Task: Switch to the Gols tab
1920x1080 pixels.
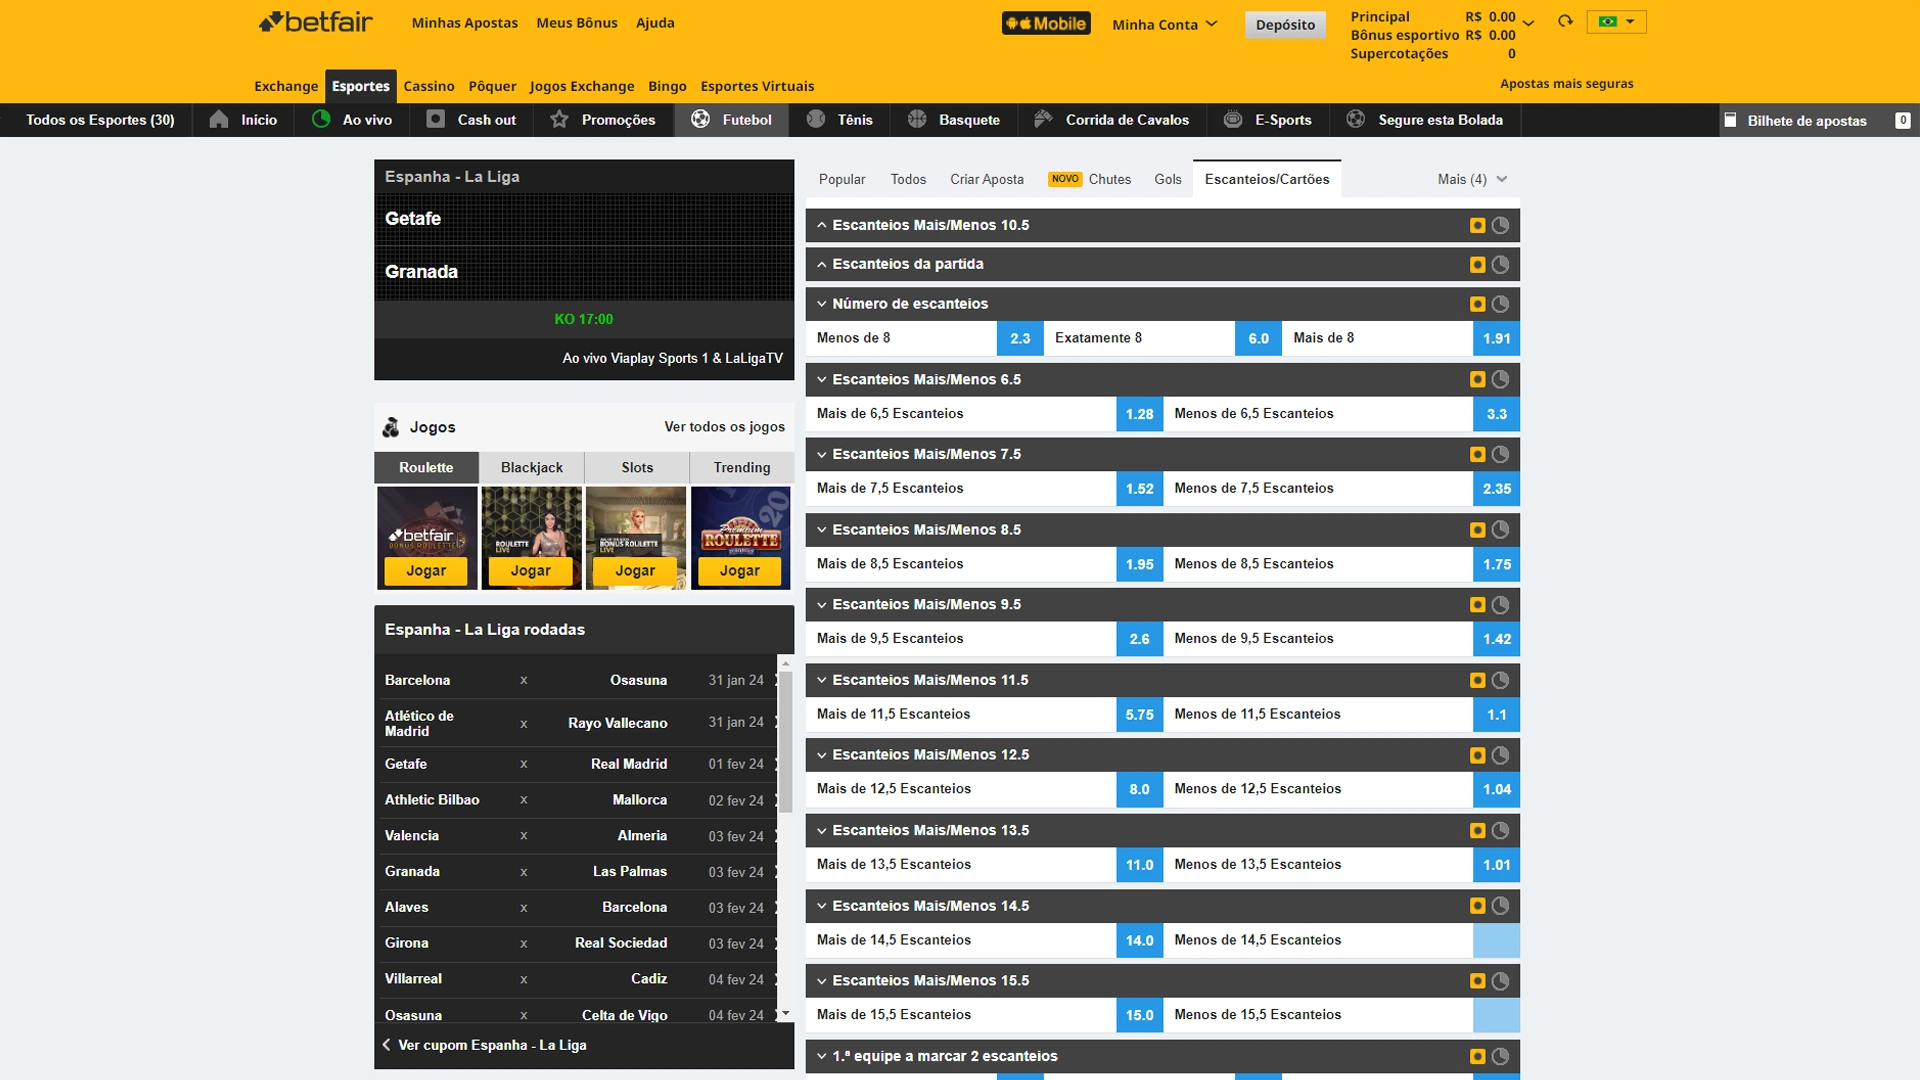Action: coord(1167,179)
